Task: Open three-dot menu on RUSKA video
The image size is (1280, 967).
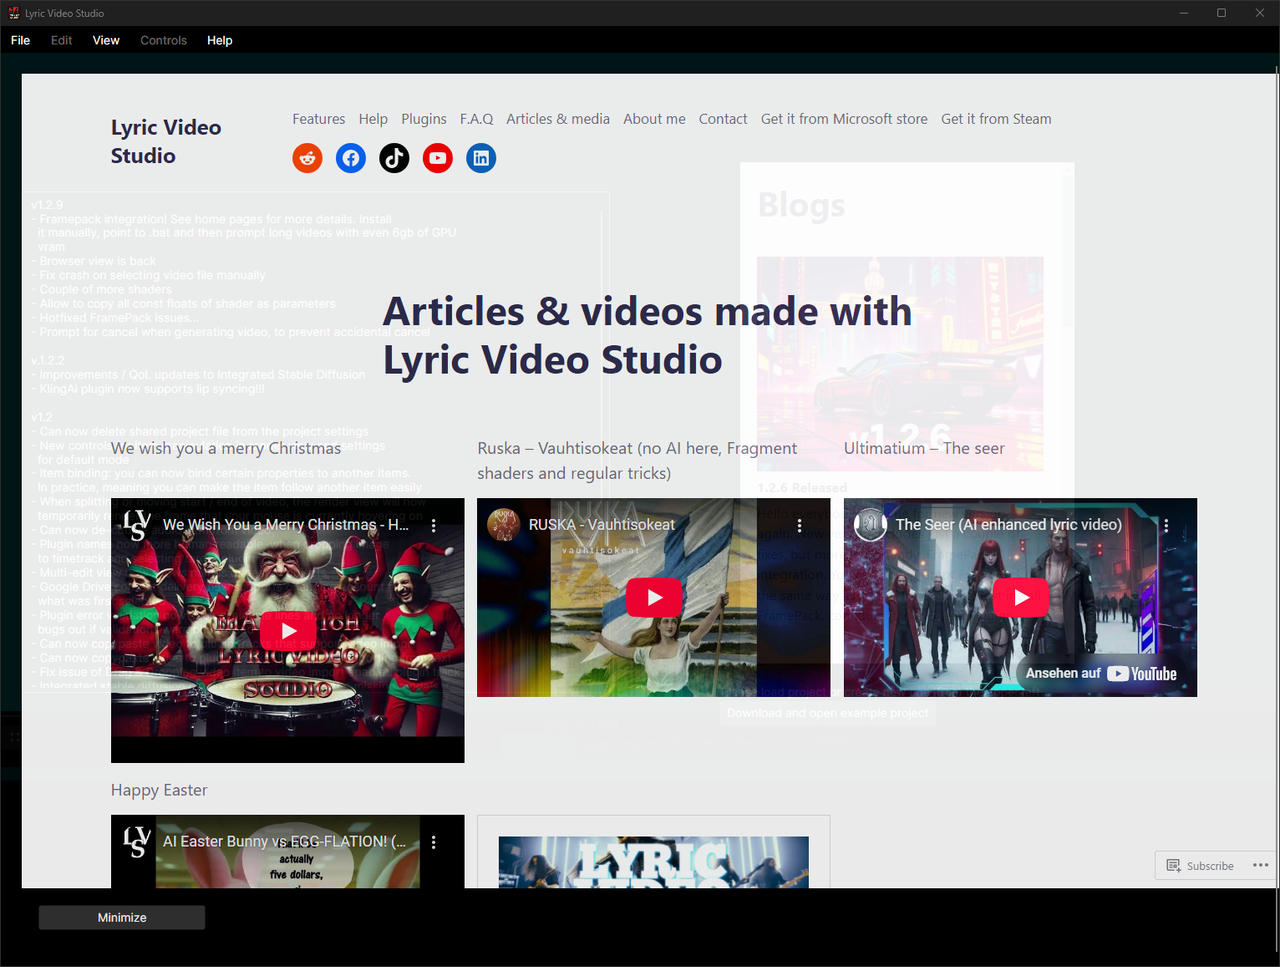Action: pyautogui.click(x=800, y=525)
